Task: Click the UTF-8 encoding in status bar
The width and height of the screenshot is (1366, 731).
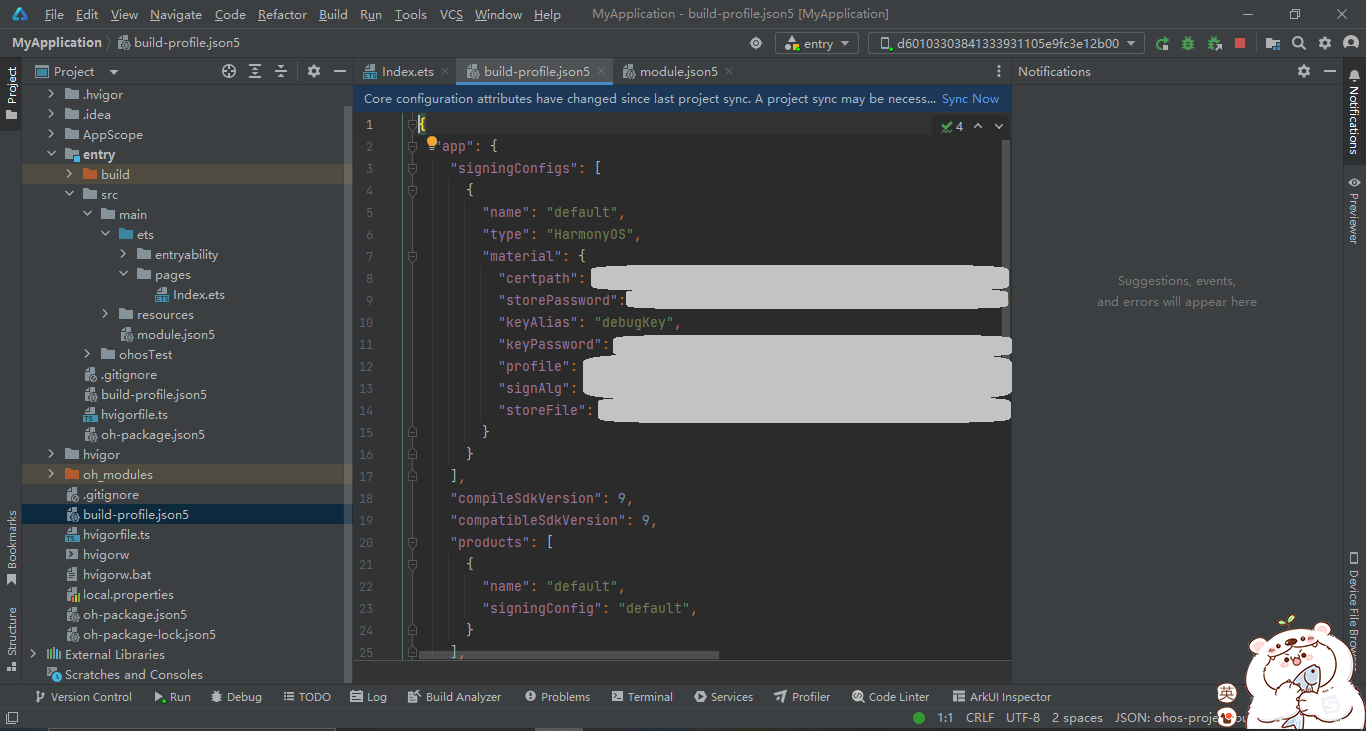Action: (1023, 718)
